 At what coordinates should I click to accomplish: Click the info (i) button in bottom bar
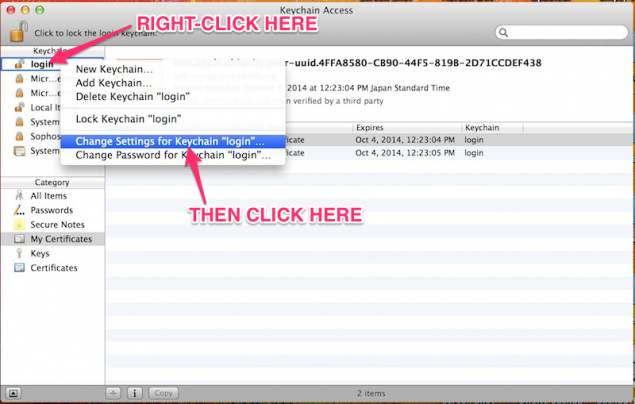135,393
